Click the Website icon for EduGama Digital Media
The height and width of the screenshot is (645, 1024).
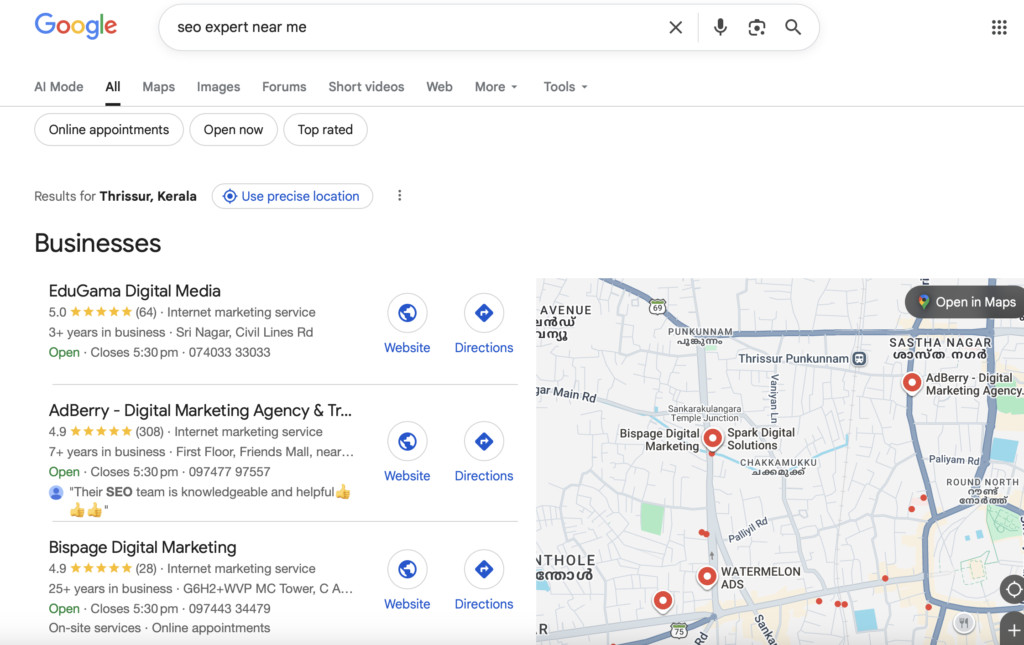407,312
